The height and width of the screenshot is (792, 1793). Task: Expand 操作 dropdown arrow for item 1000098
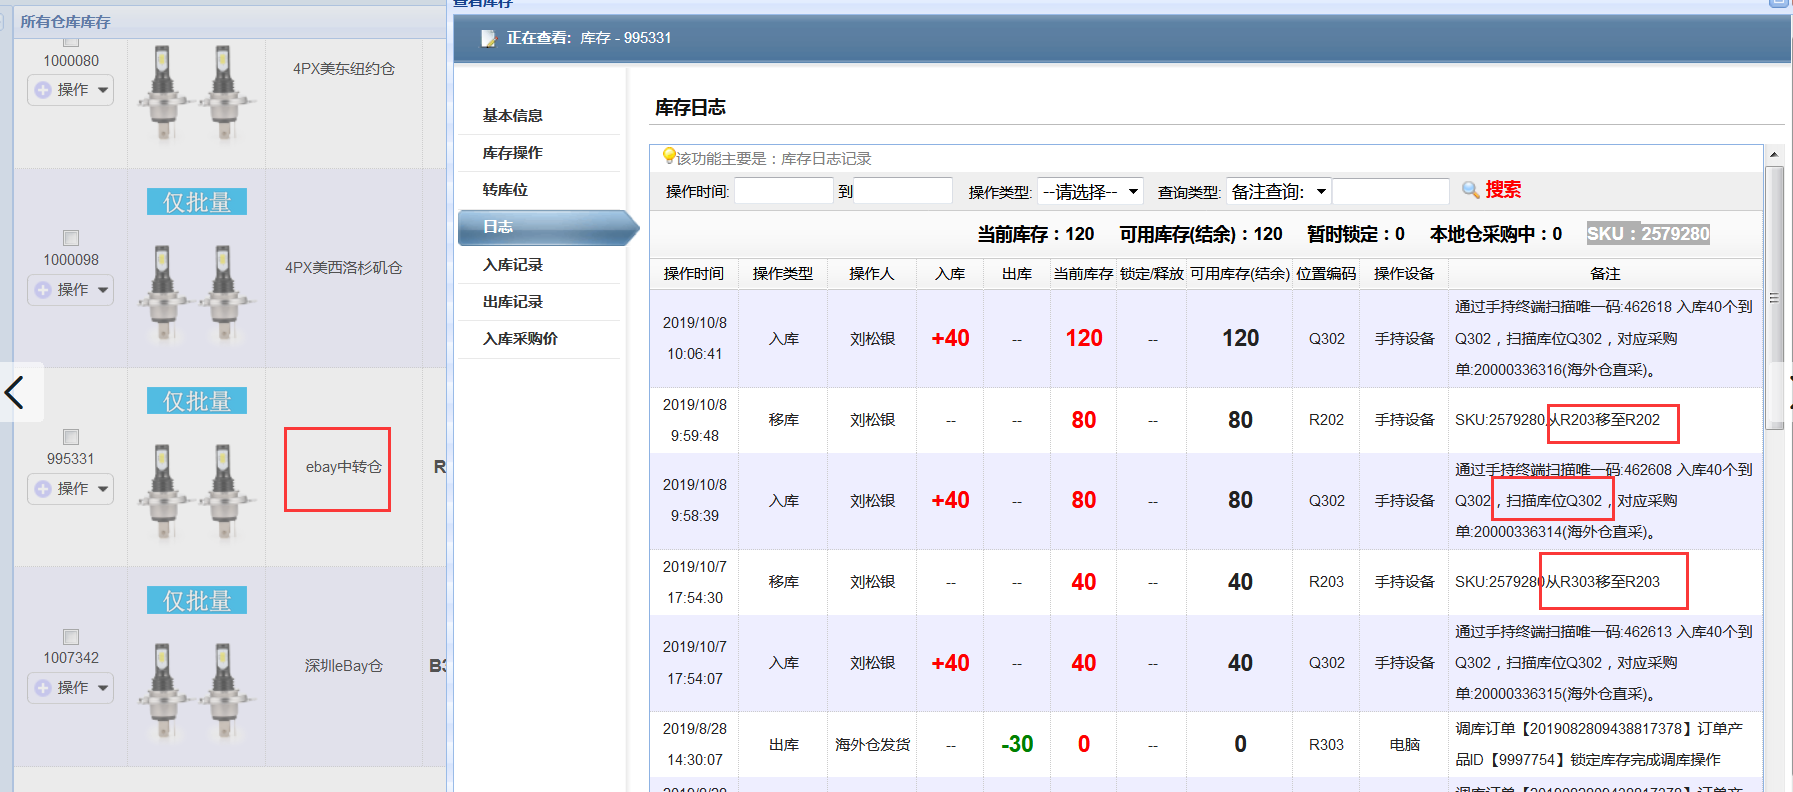click(103, 290)
